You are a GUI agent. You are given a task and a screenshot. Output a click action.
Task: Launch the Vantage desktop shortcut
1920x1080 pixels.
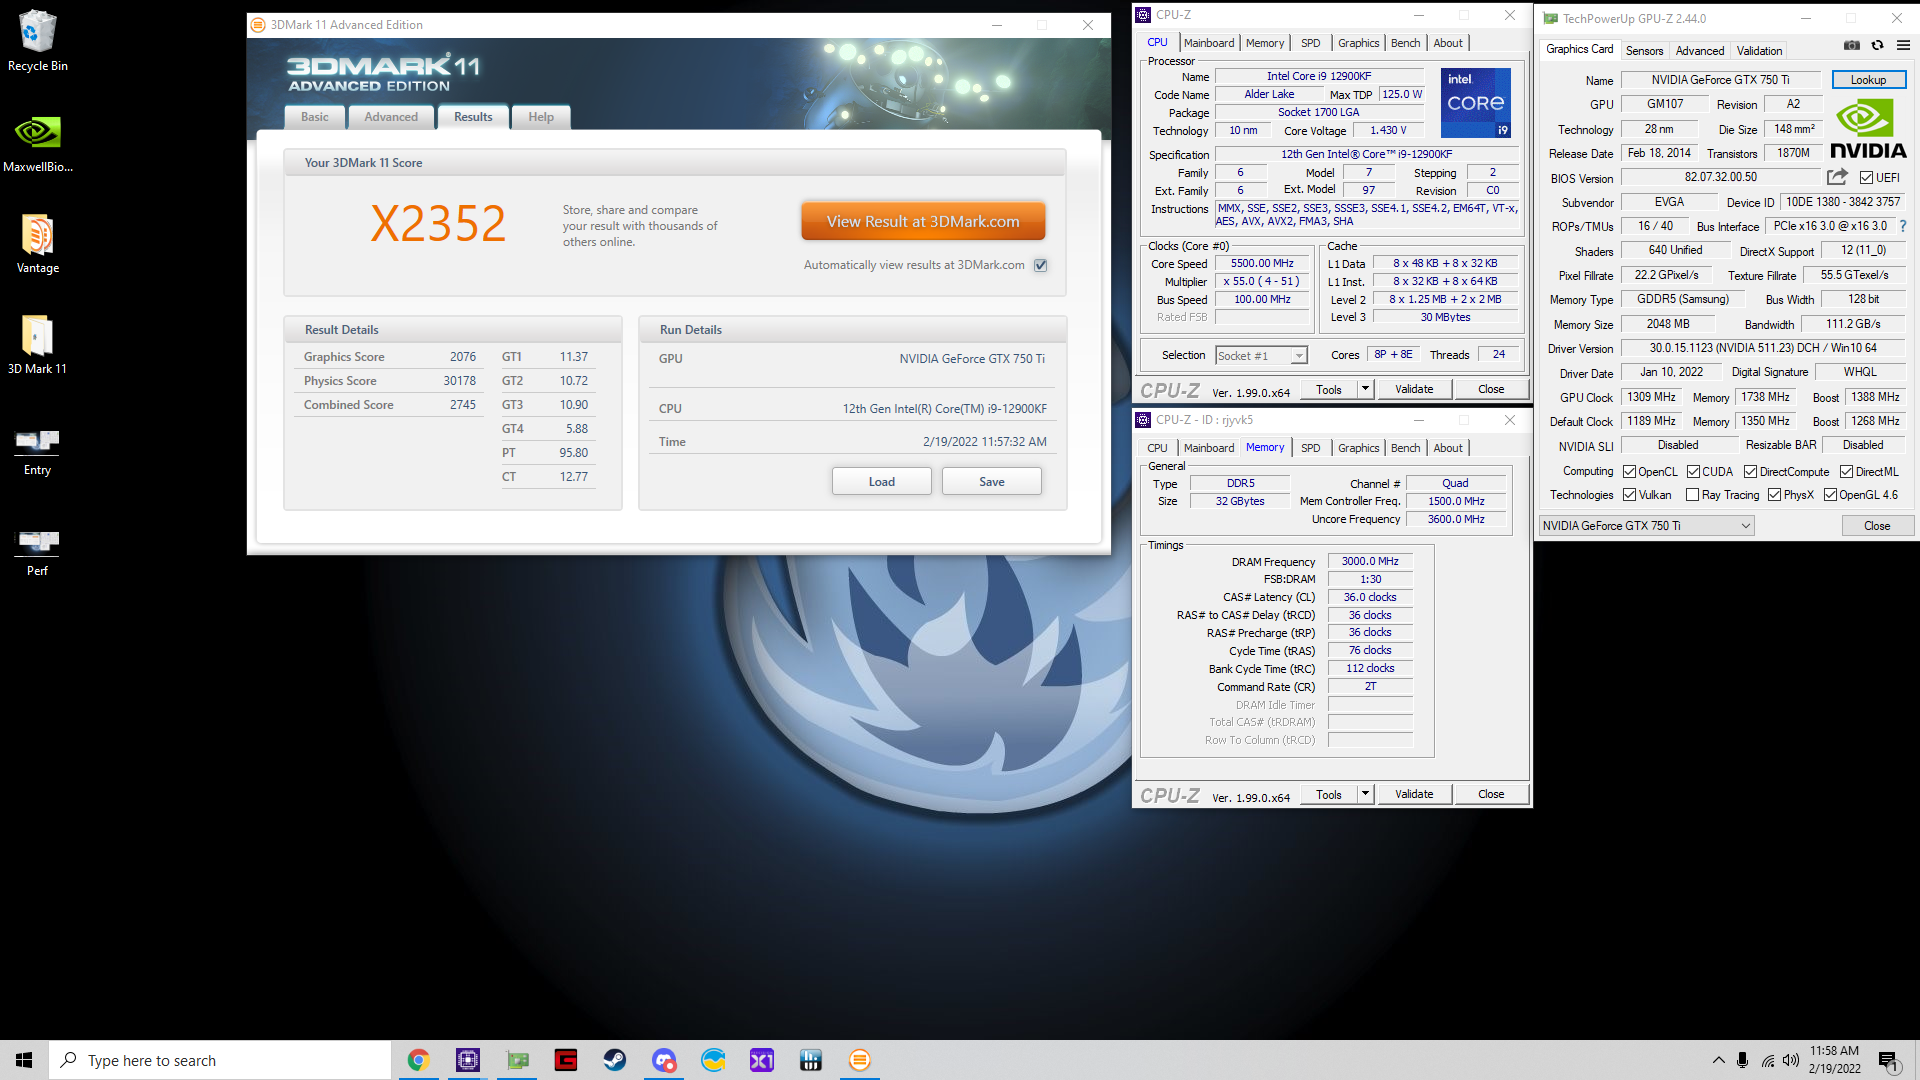pos(37,244)
